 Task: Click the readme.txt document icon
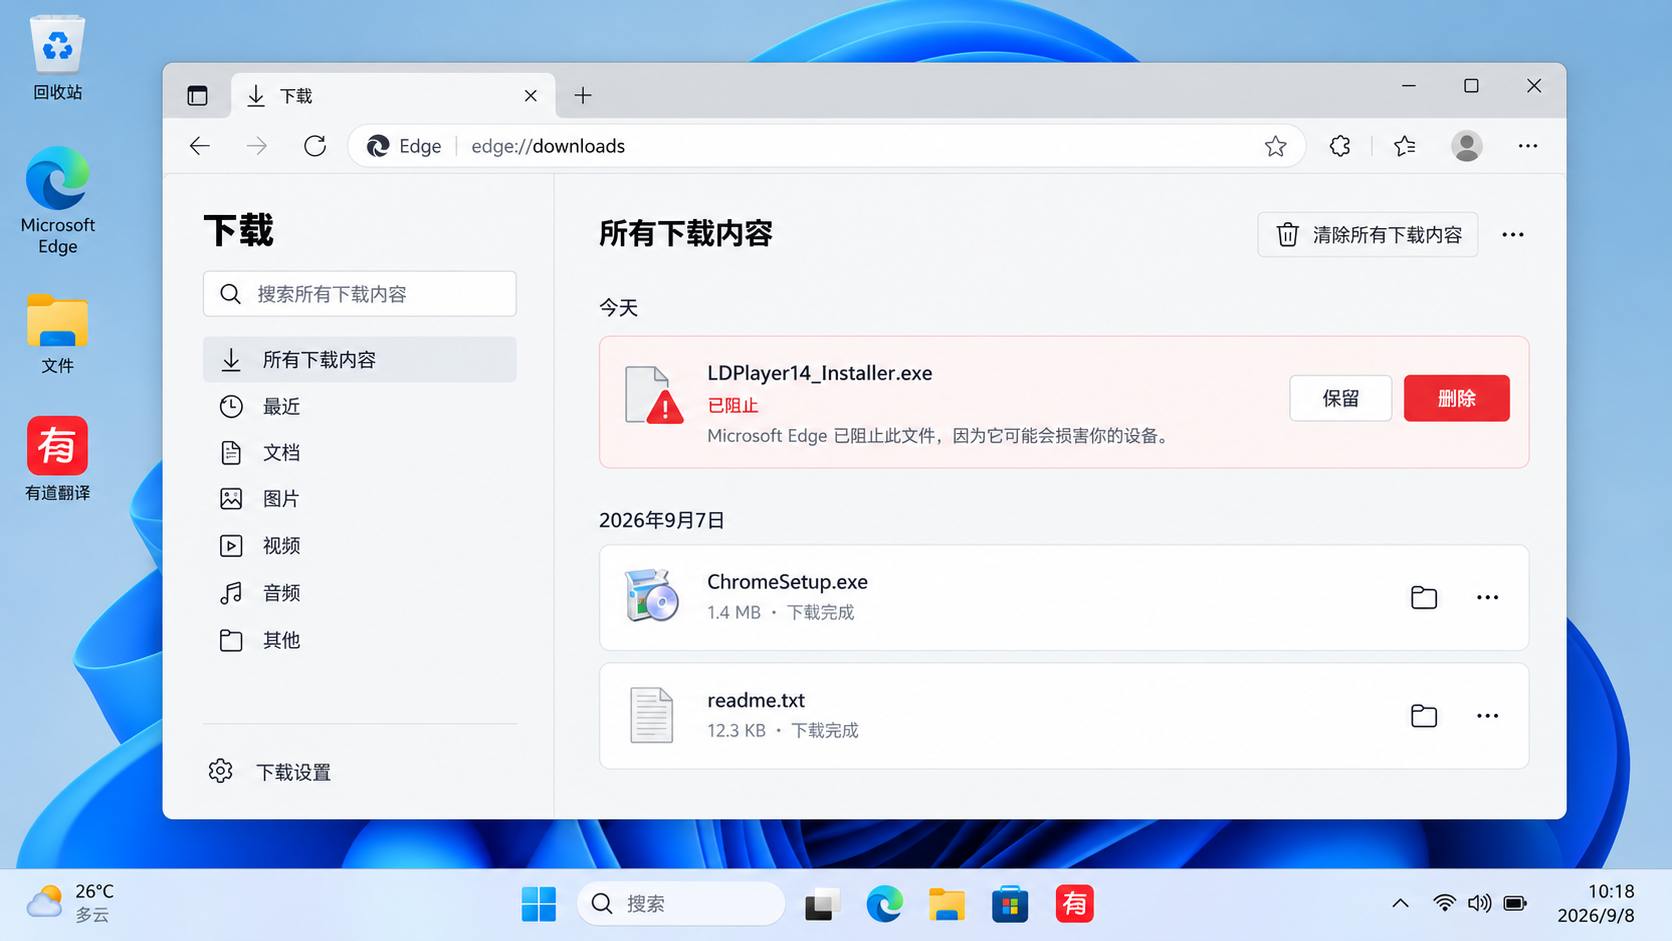[651, 715]
